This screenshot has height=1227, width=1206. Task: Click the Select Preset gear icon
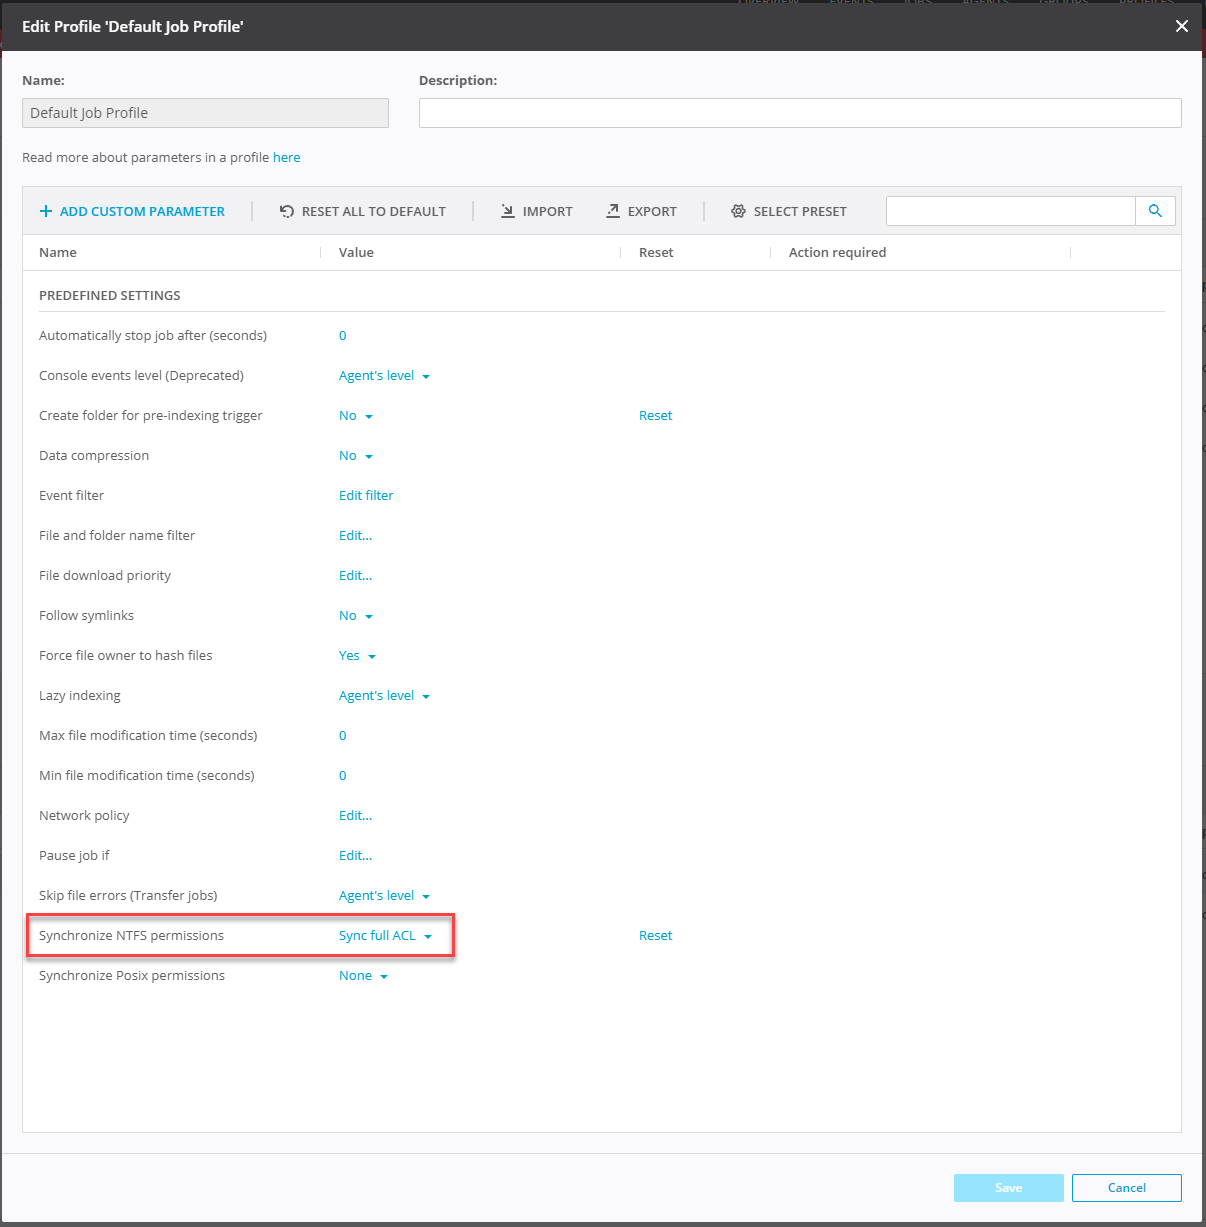pos(738,211)
